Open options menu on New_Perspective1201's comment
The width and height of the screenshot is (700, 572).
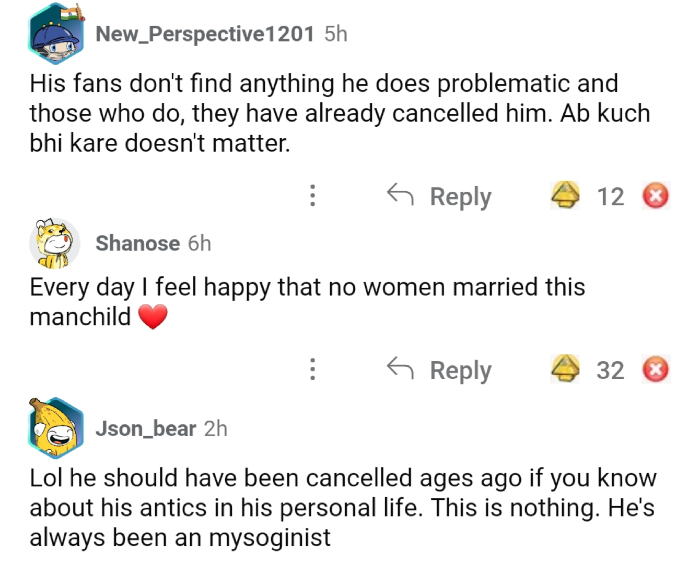point(313,196)
